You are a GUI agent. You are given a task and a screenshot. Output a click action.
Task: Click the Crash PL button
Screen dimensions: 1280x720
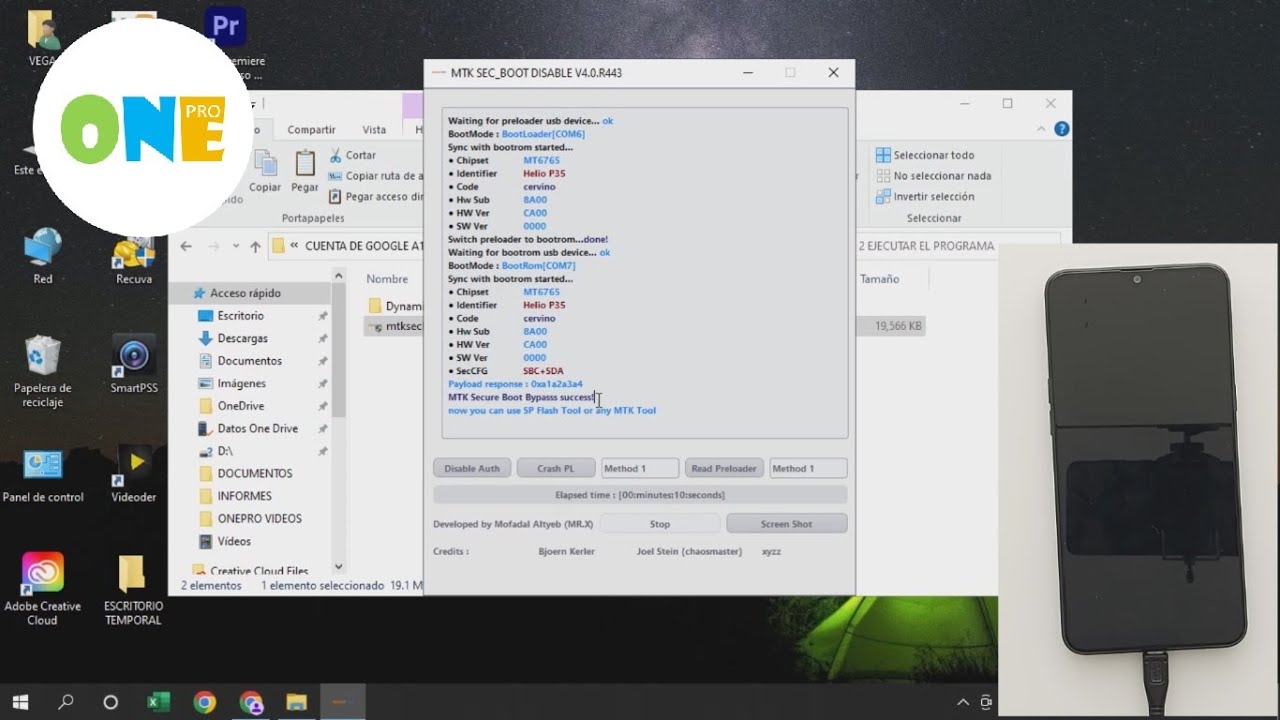point(556,468)
